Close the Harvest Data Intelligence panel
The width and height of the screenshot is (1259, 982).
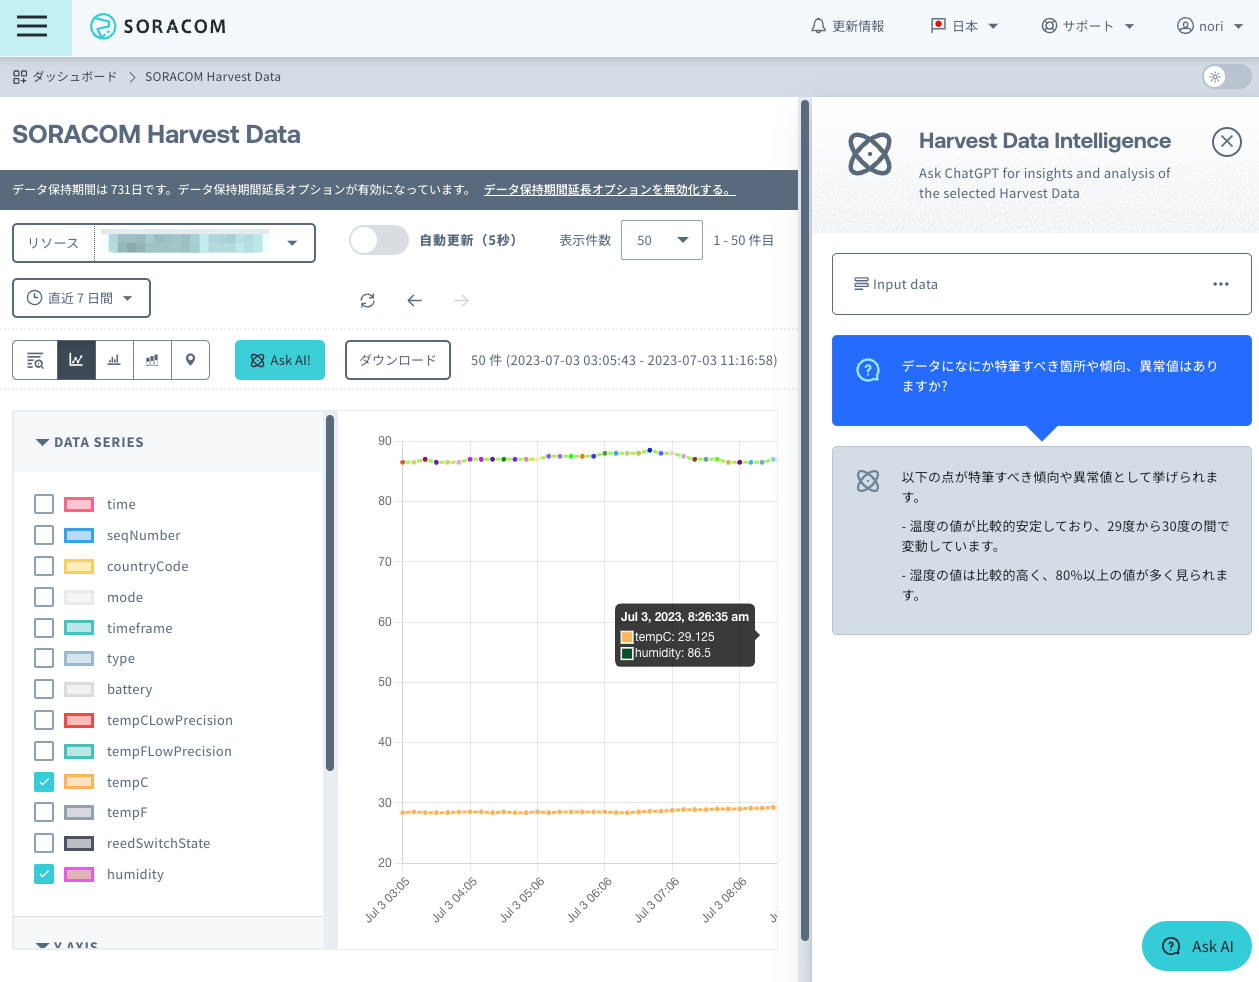tap(1227, 142)
